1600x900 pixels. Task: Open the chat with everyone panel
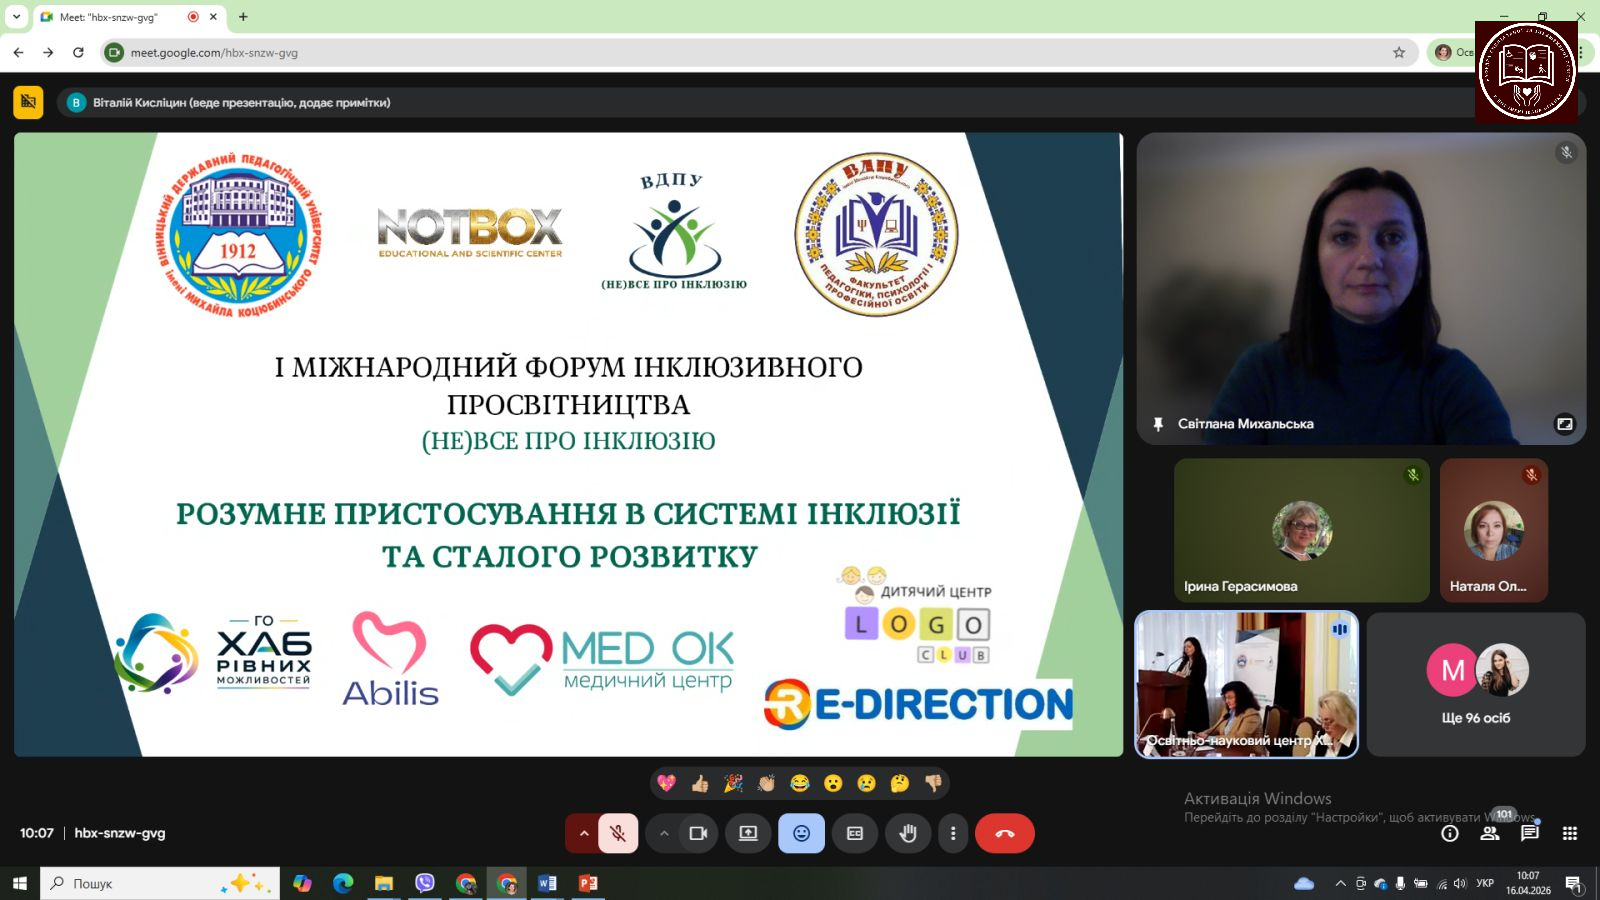pyautogui.click(x=1529, y=833)
